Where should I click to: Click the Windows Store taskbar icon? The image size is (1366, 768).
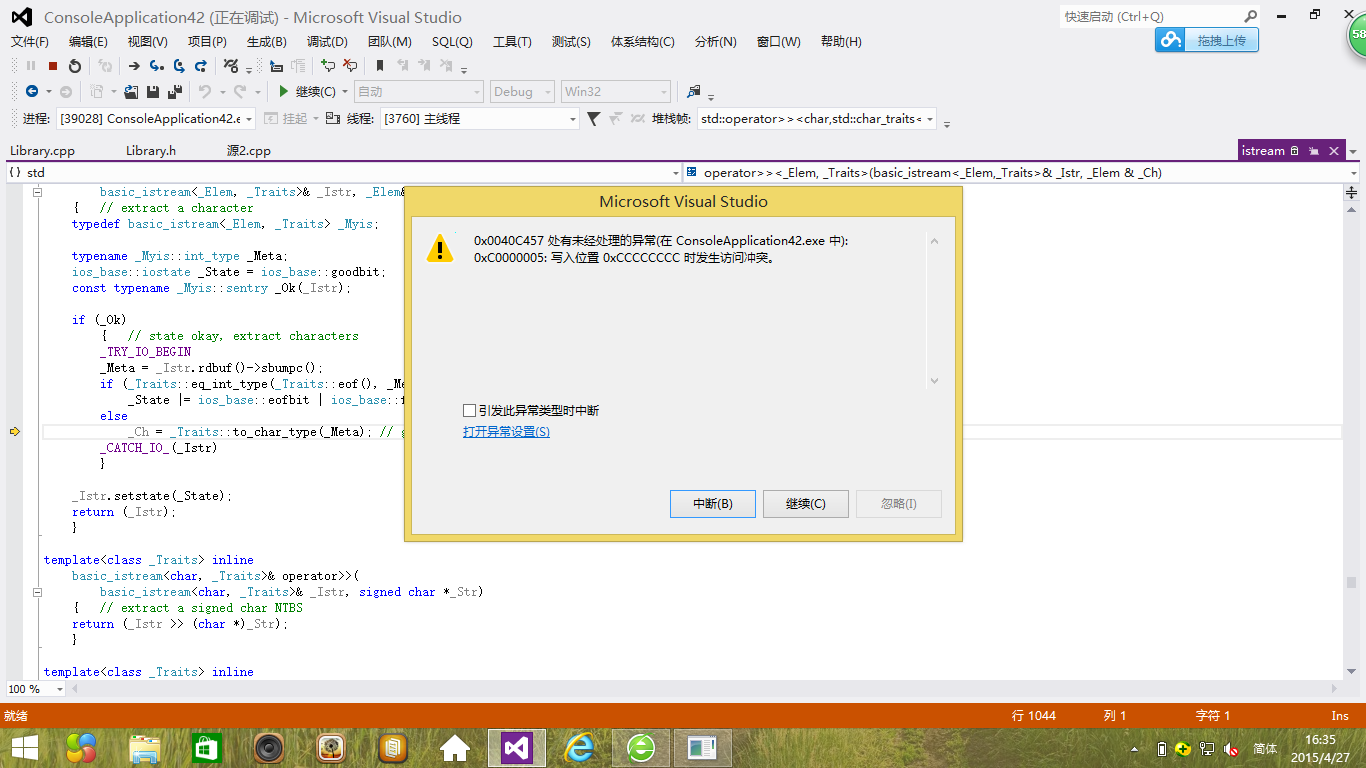[x=206, y=748]
